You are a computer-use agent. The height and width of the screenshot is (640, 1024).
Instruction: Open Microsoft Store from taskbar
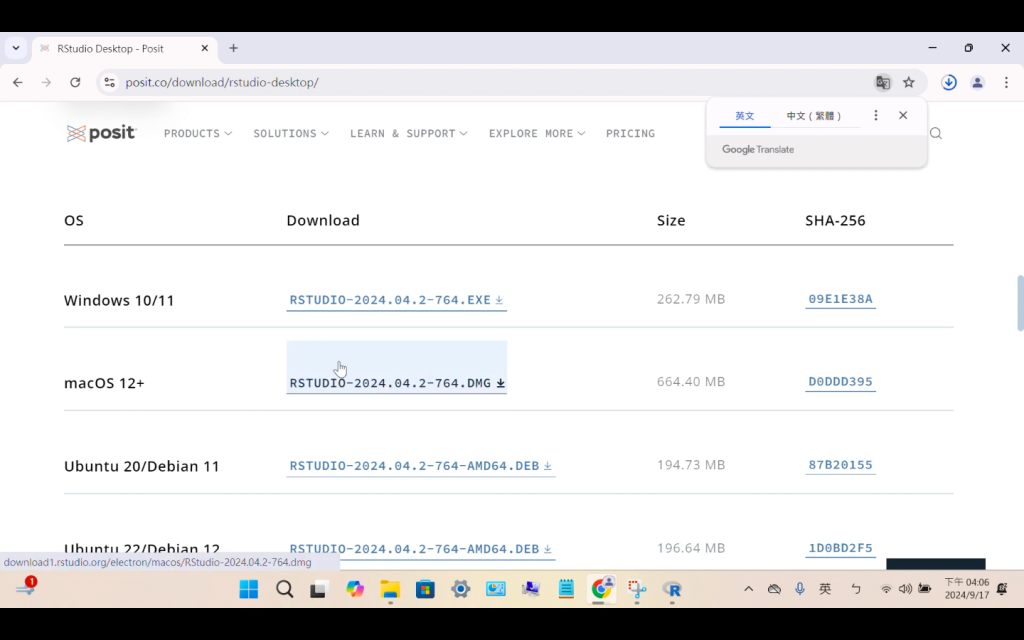pyautogui.click(x=425, y=589)
